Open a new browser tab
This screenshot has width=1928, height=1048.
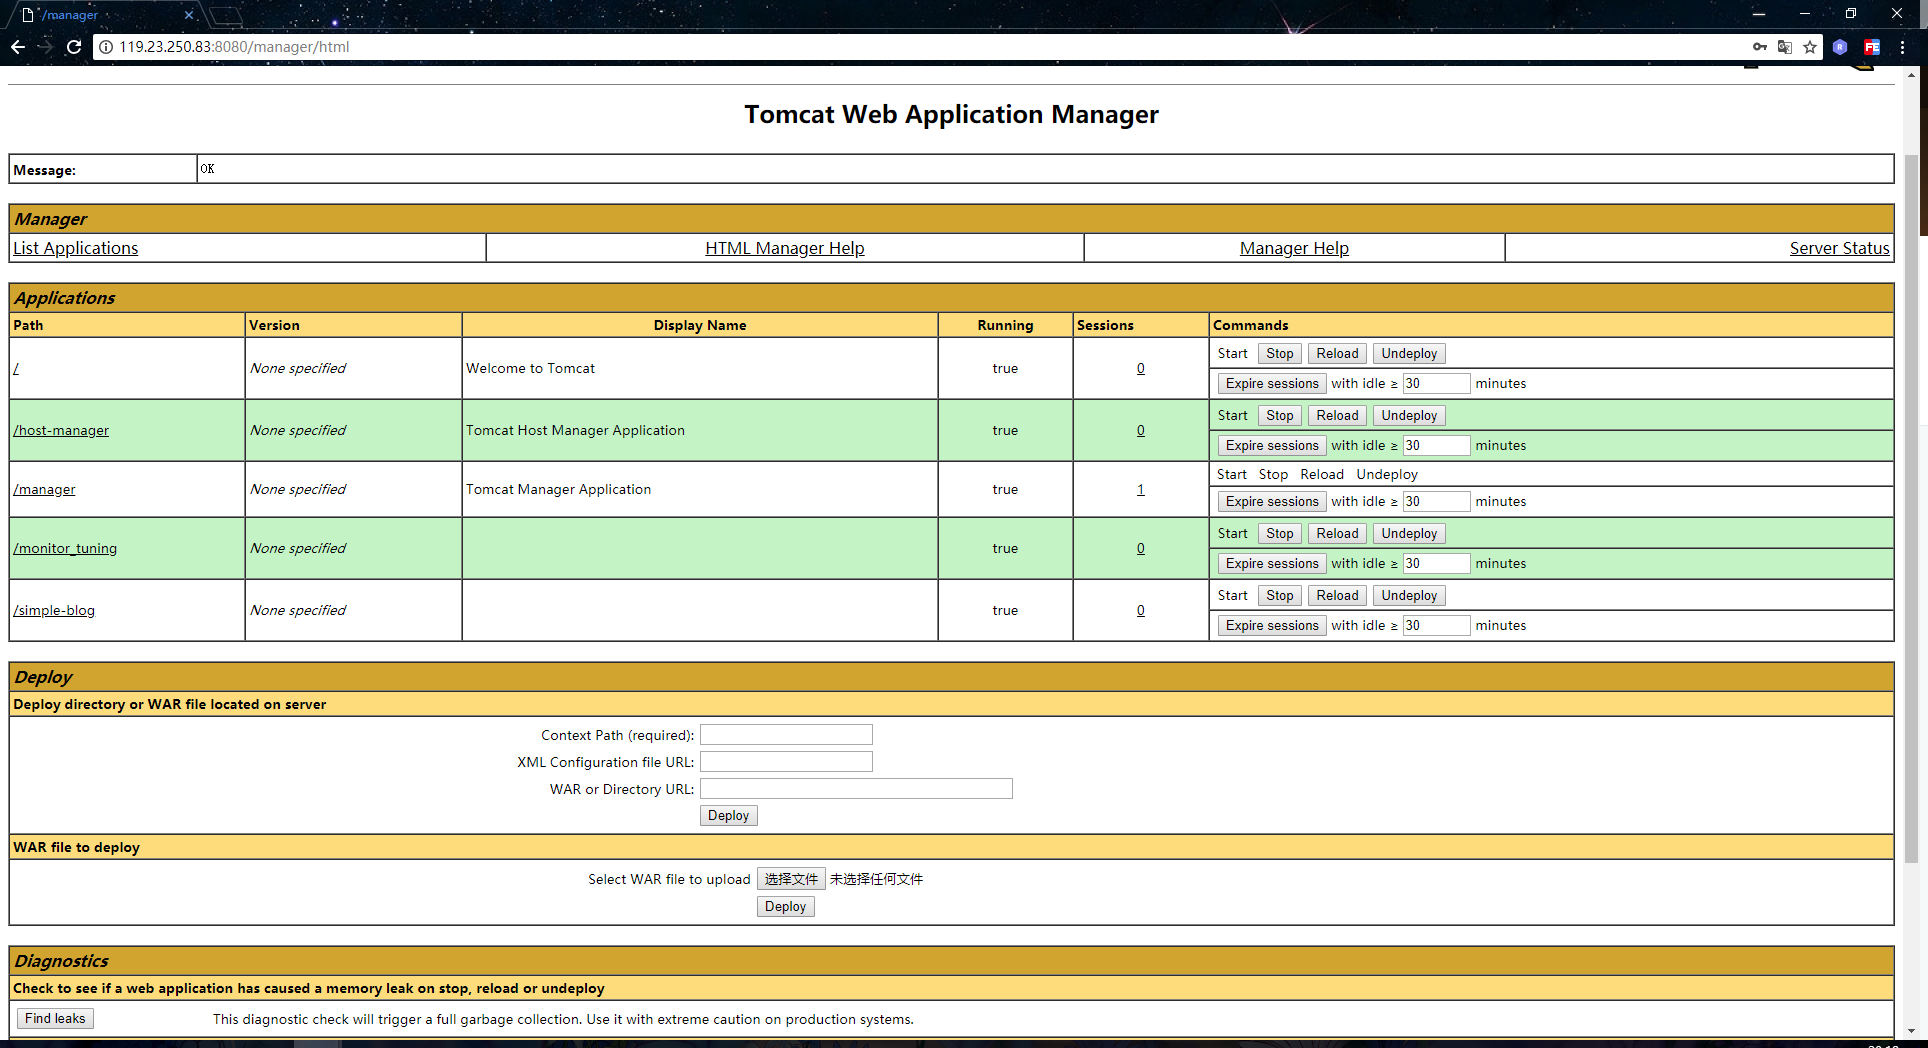tap(227, 15)
